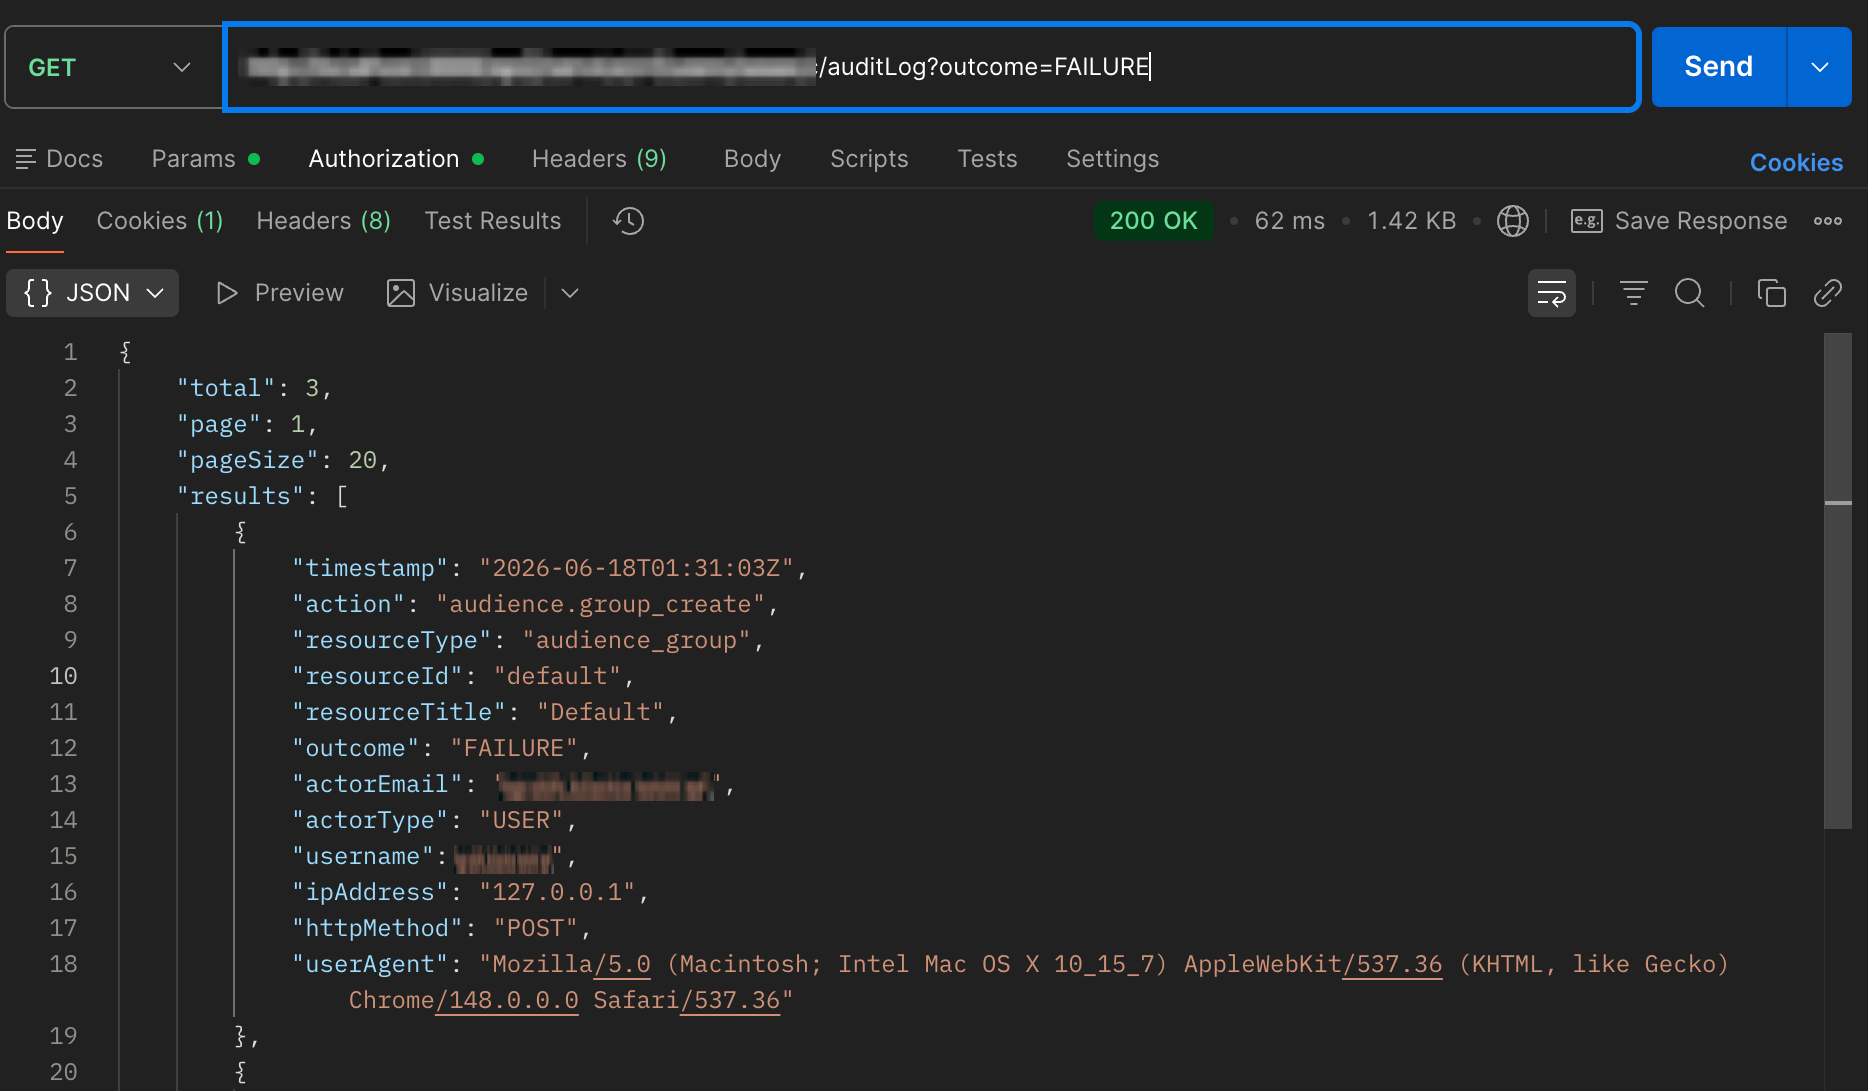Copy link to response icon
Image resolution: width=1868 pixels, height=1091 pixels.
click(x=1828, y=293)
